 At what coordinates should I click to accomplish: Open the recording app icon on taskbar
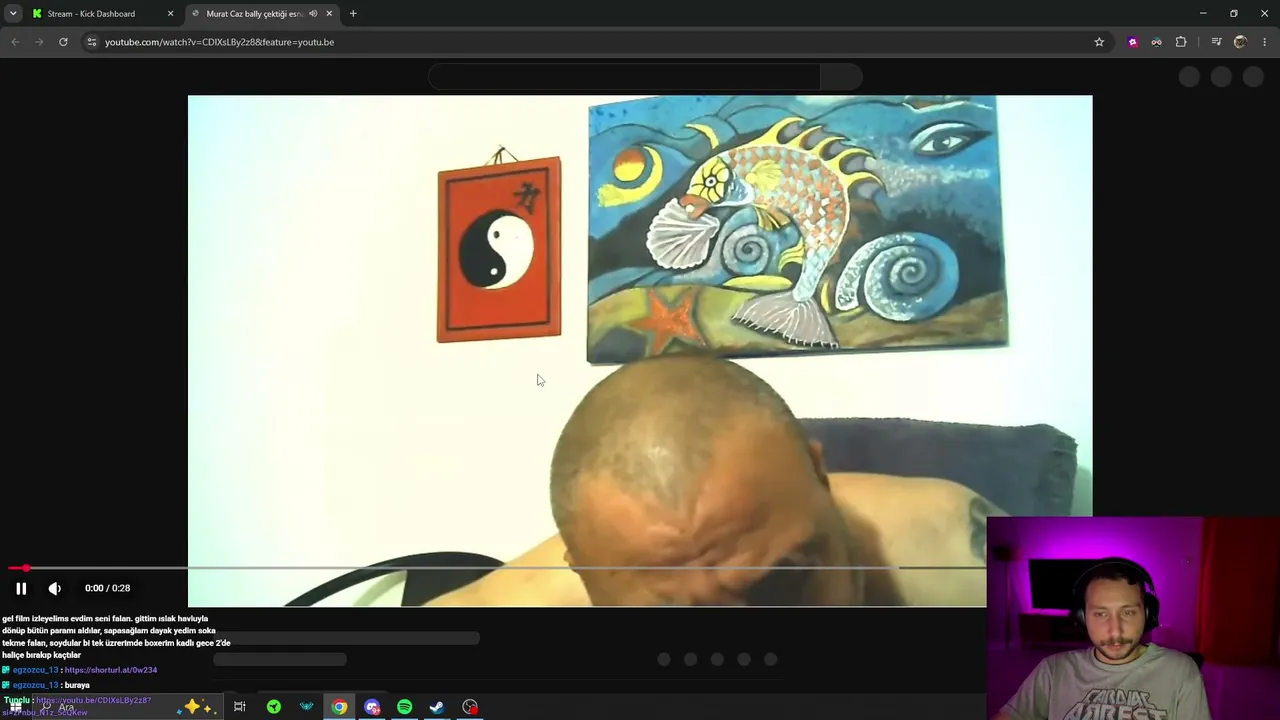(470, 707)
